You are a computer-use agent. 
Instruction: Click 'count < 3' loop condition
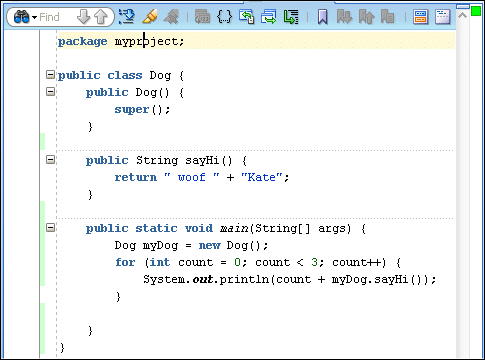(287, 262)
